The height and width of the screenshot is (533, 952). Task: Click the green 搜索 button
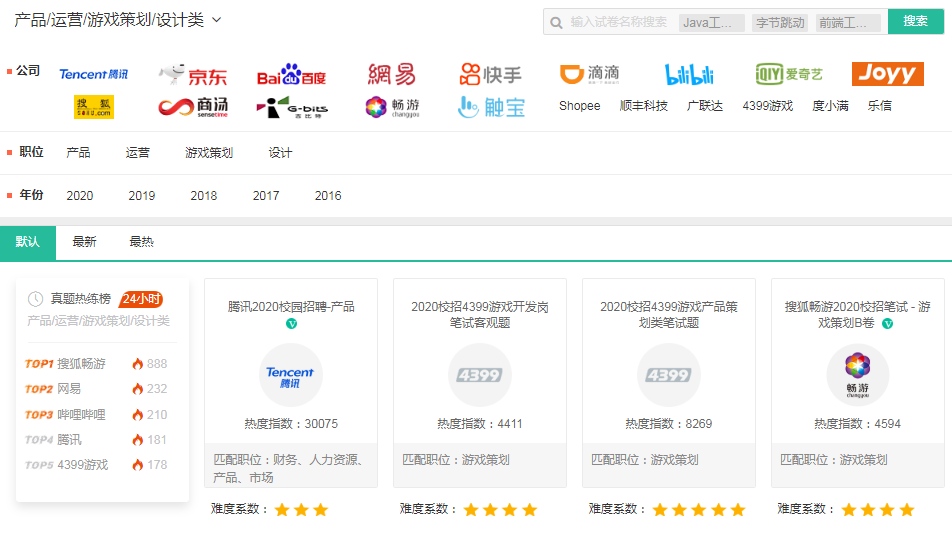click(916, 21)
